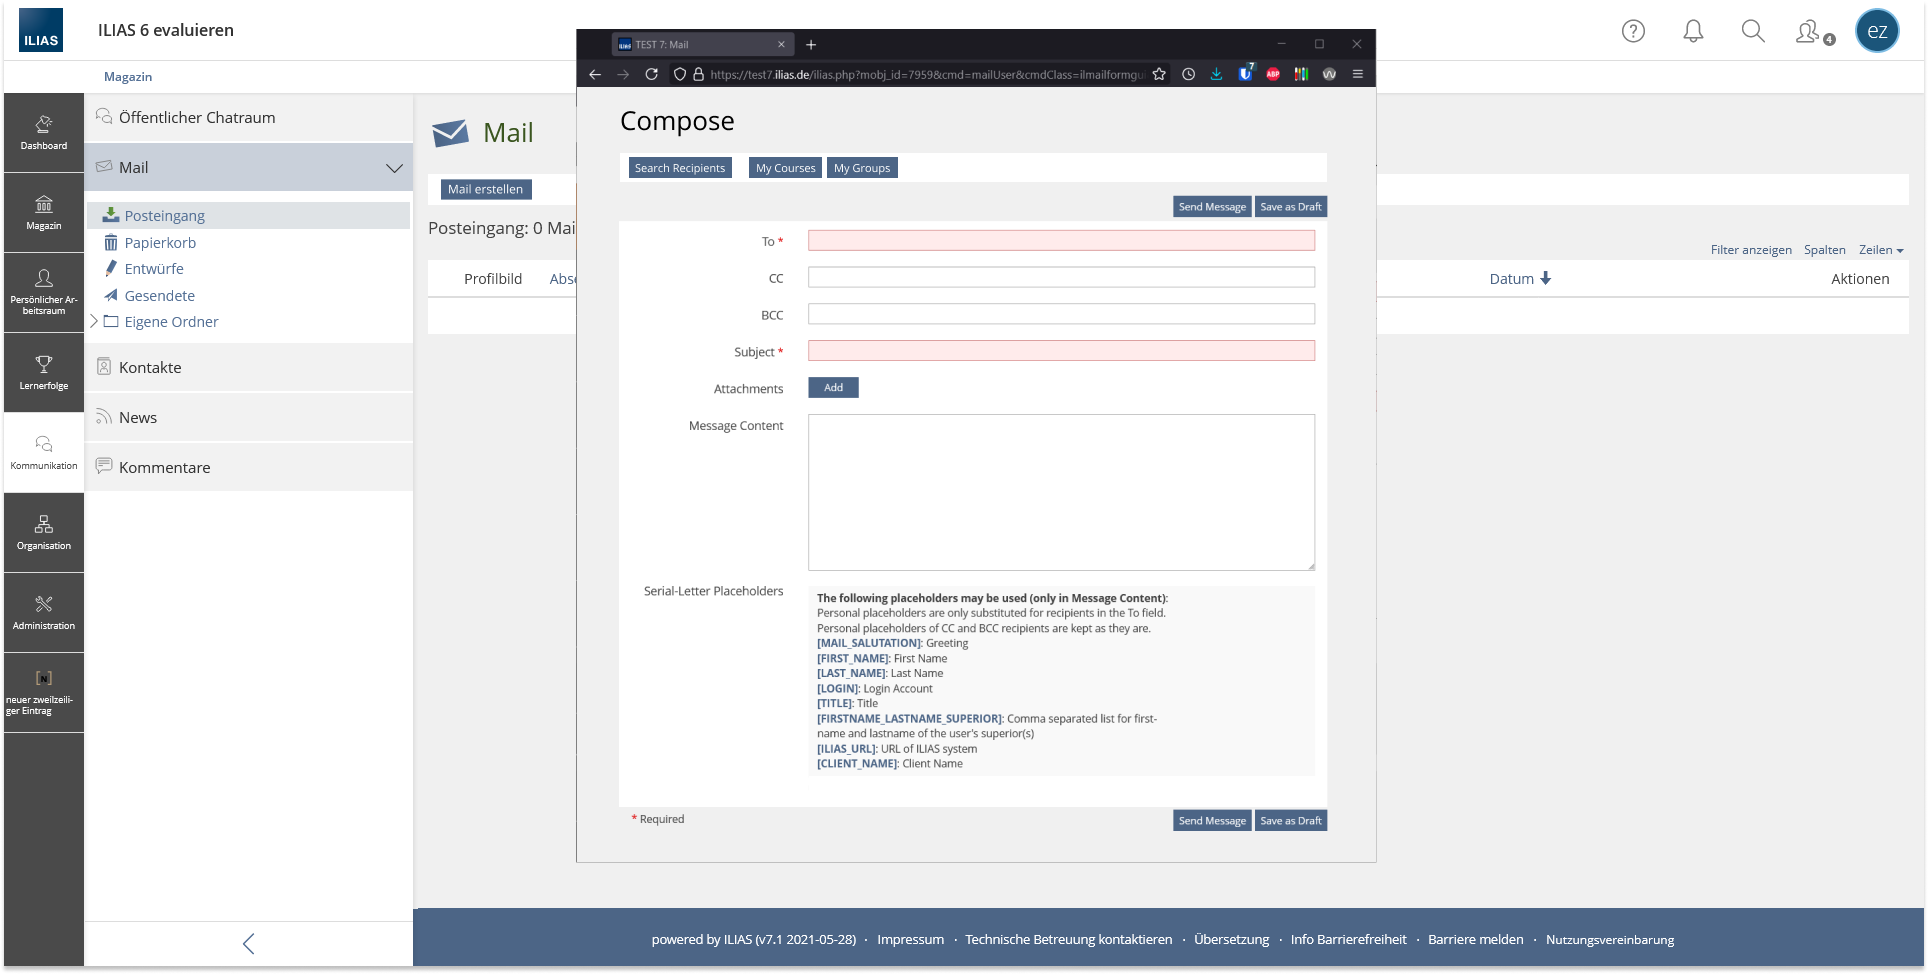
Task: Open the Zeilen dropdown
Action: pos(1880,250)
